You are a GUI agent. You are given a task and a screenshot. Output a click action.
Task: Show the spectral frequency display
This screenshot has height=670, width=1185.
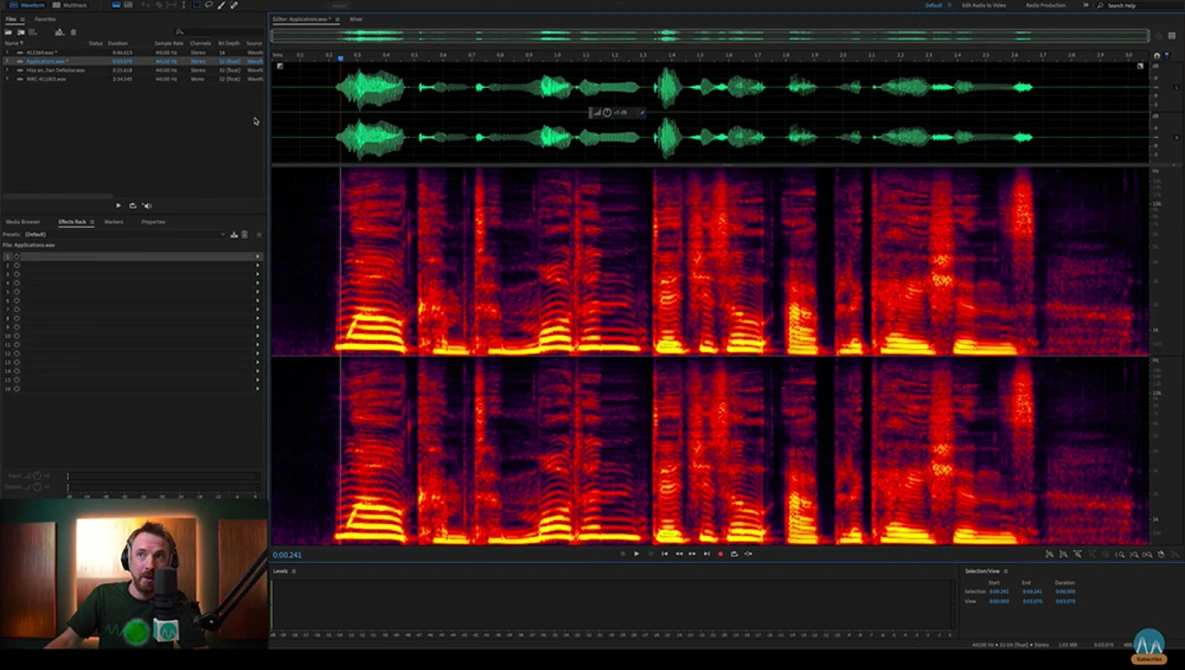tap(116, 5)
